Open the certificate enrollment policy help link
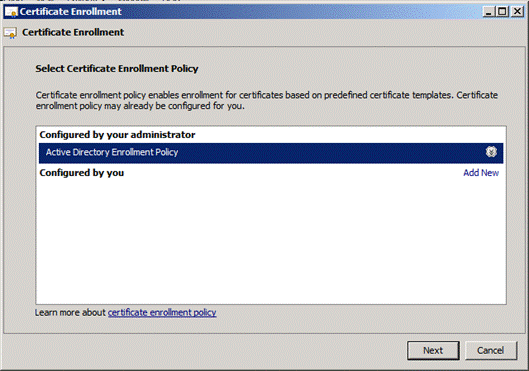Screen dimensions: 529x371 [x=162, y=313]
